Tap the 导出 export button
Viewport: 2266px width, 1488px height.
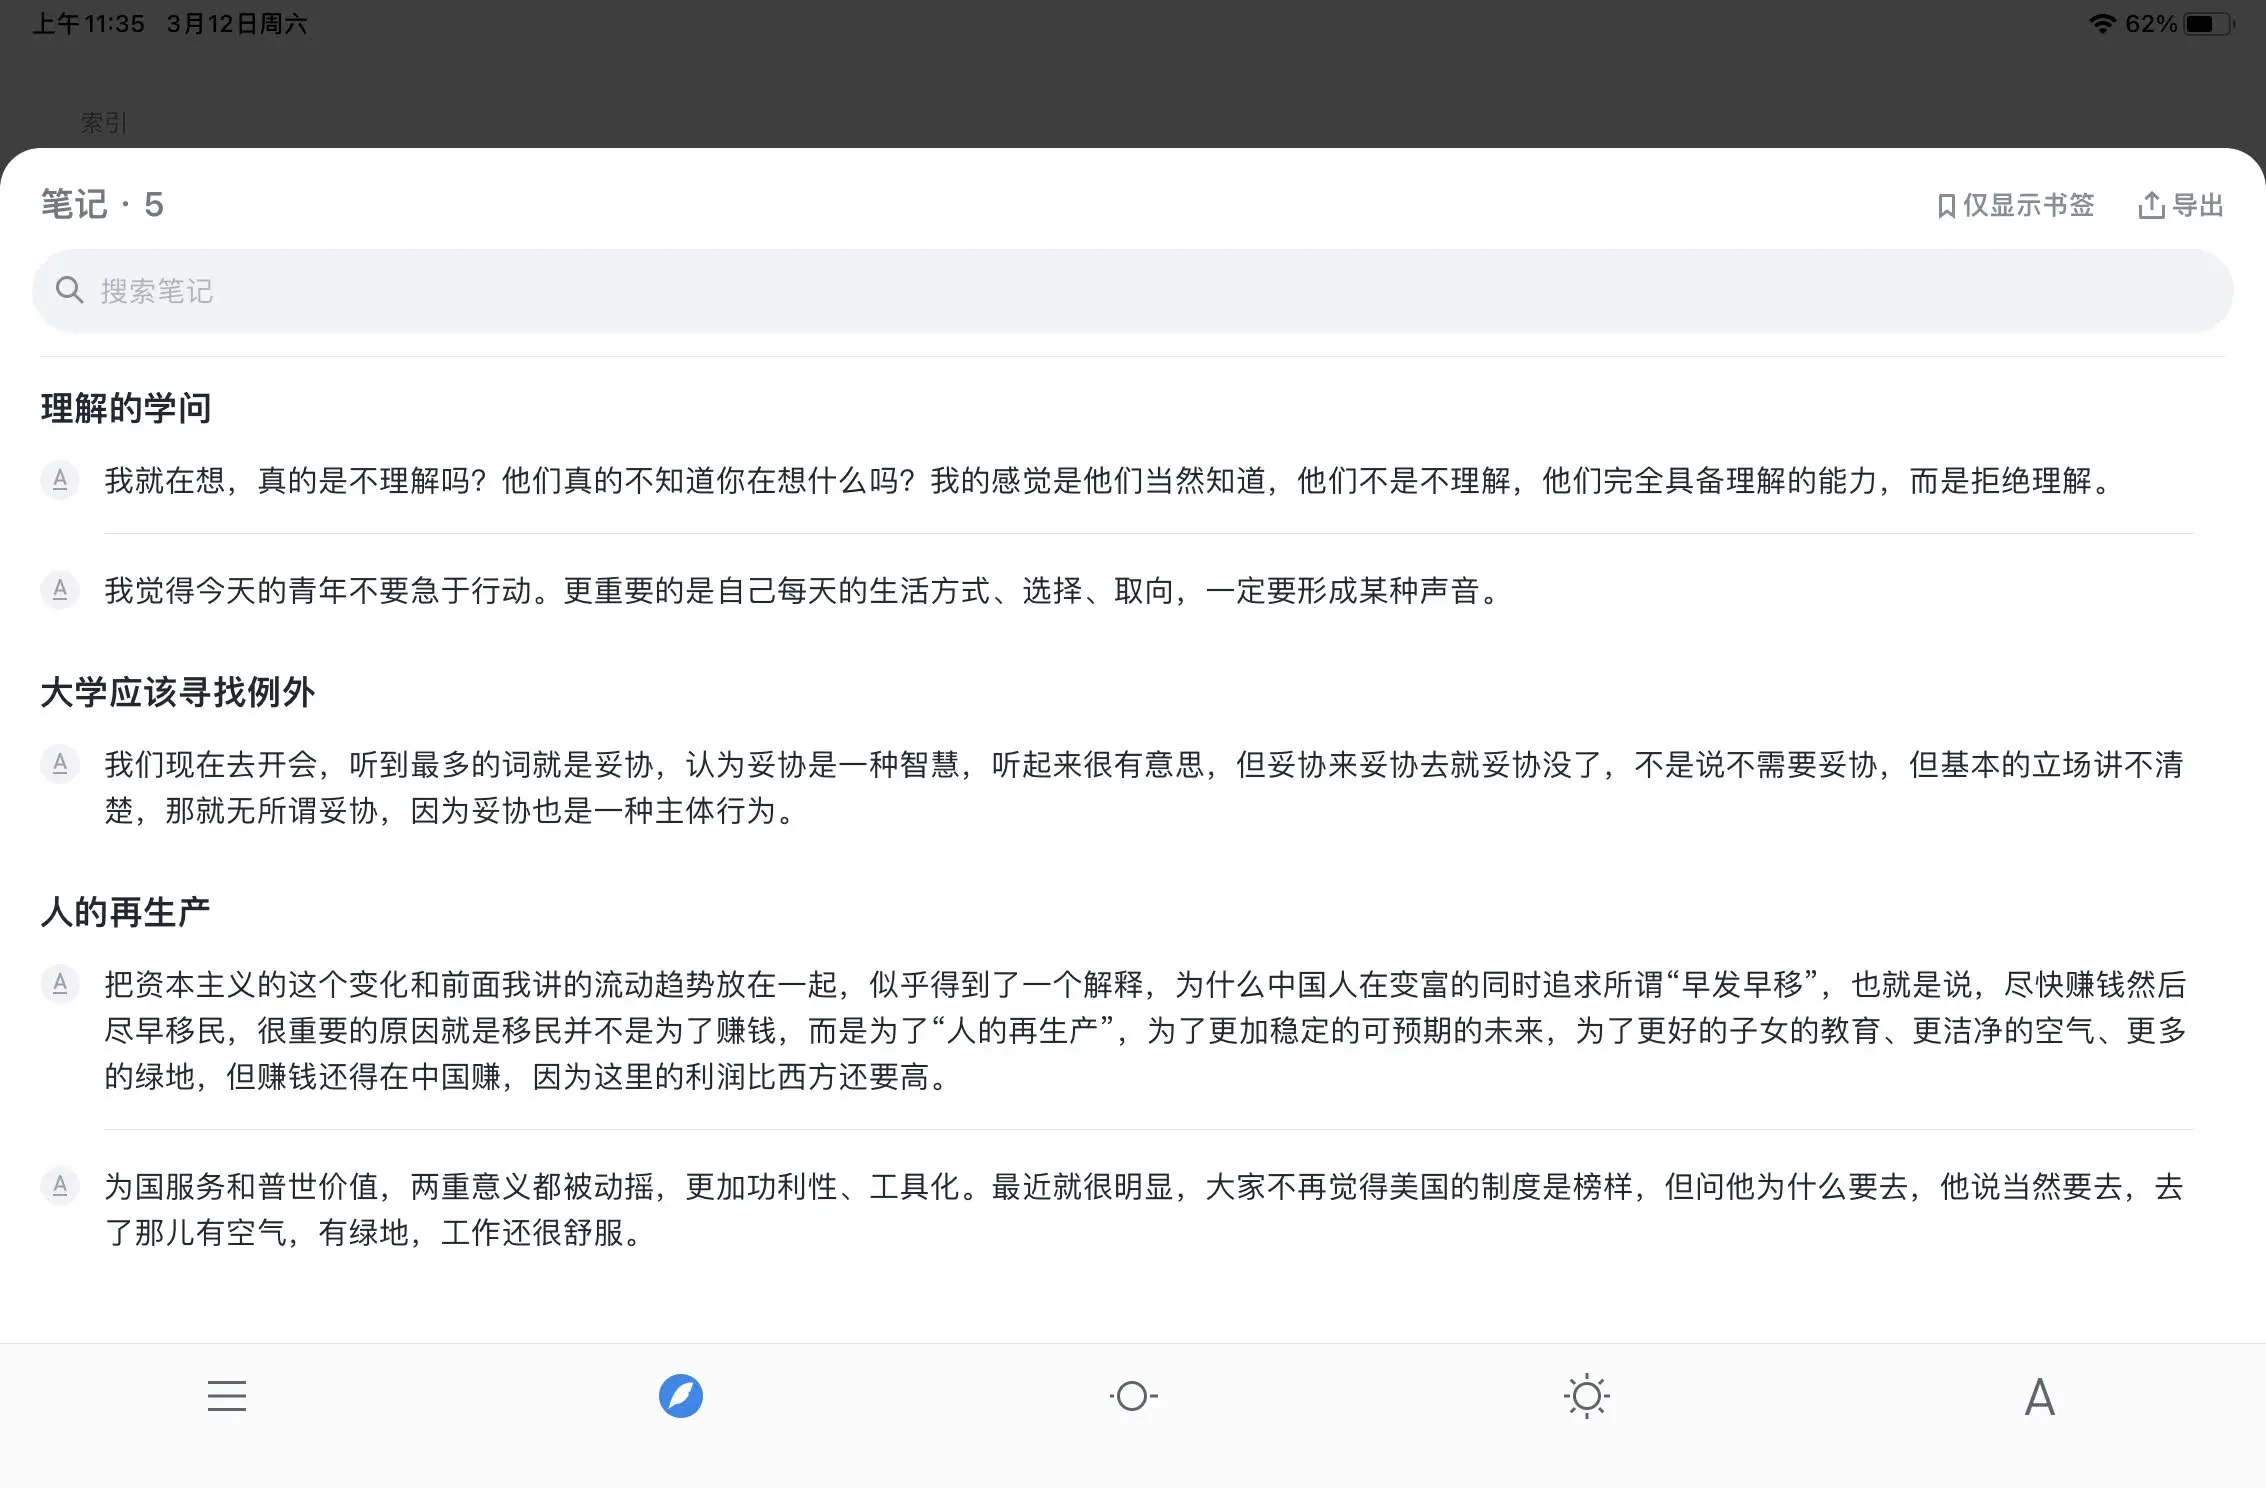(x=2181, y=206)
